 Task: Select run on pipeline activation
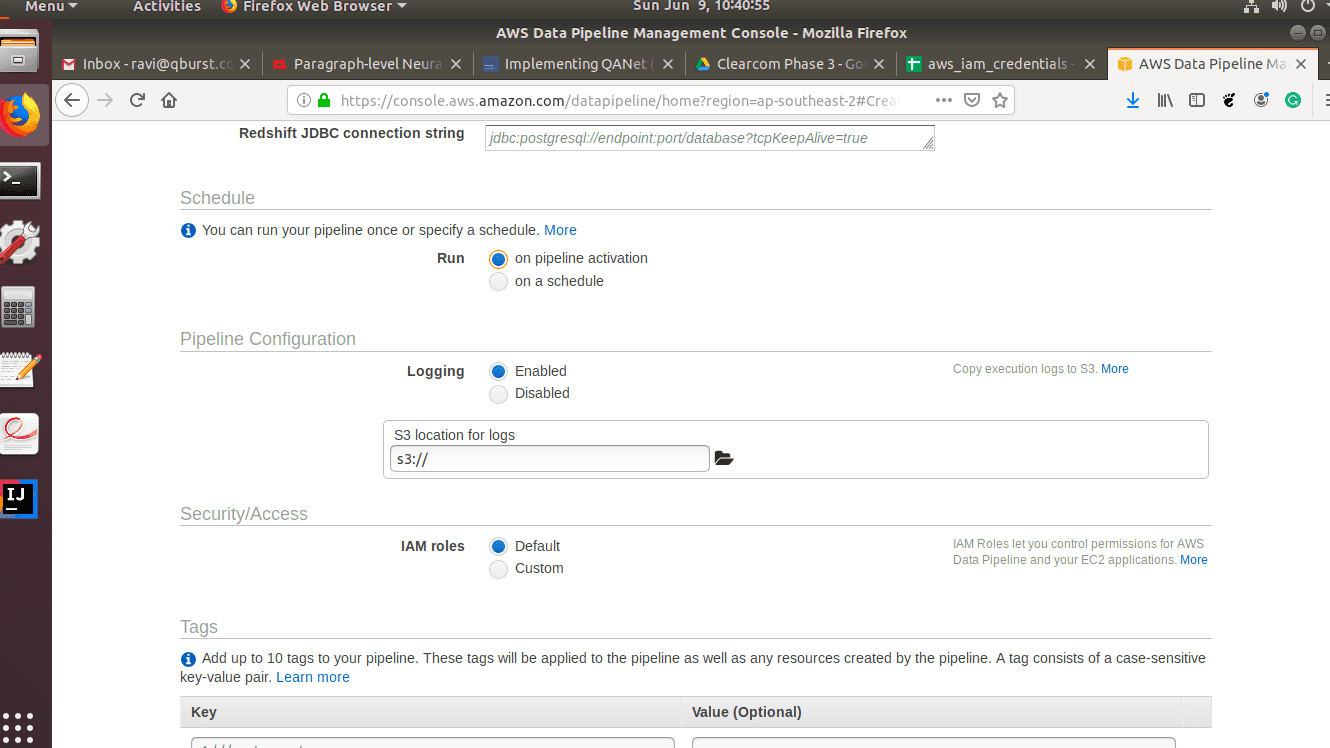(498, 259)
